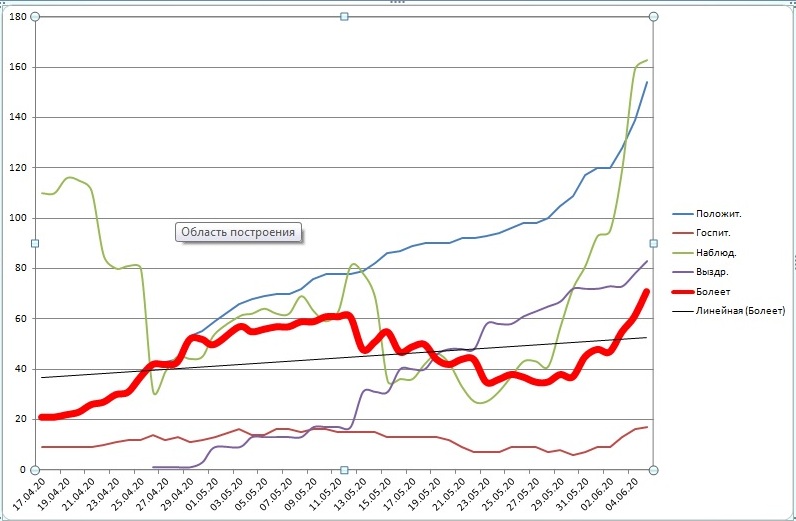
Task: Click the top-center square resize handle
Action: tap(345, 17)
